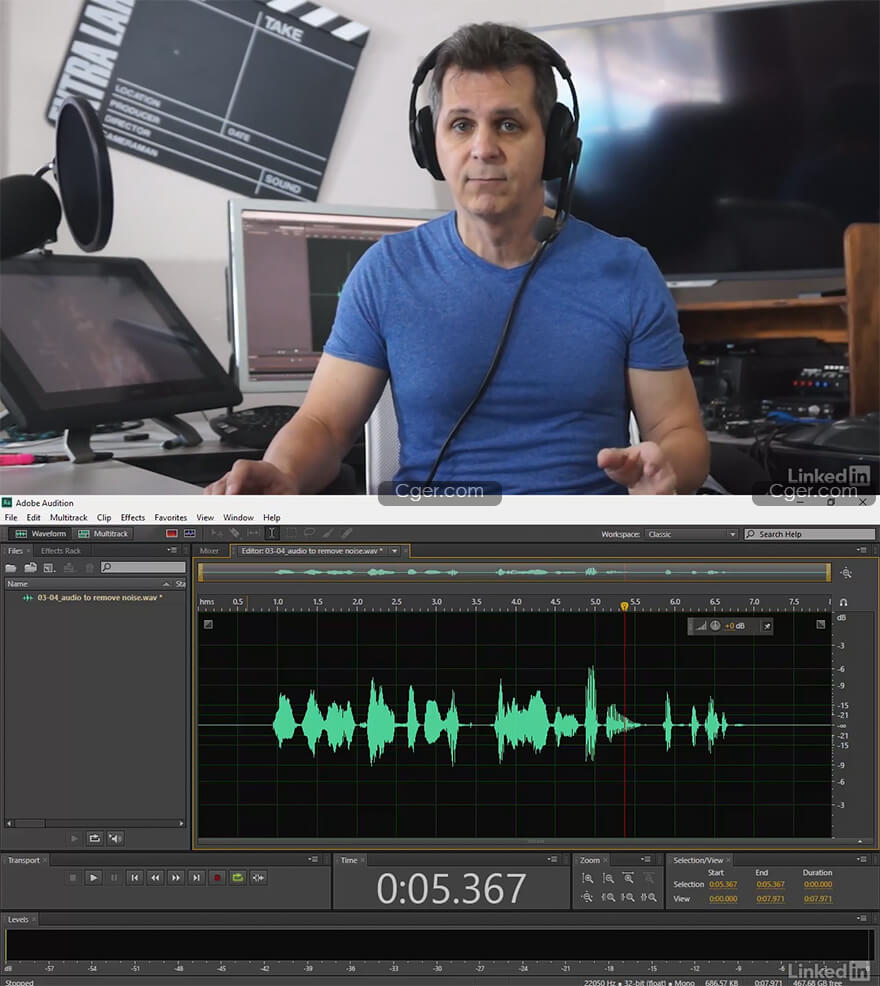Click the New File icon
Viewport: 880px width, 986px height.
pos(49,567)
